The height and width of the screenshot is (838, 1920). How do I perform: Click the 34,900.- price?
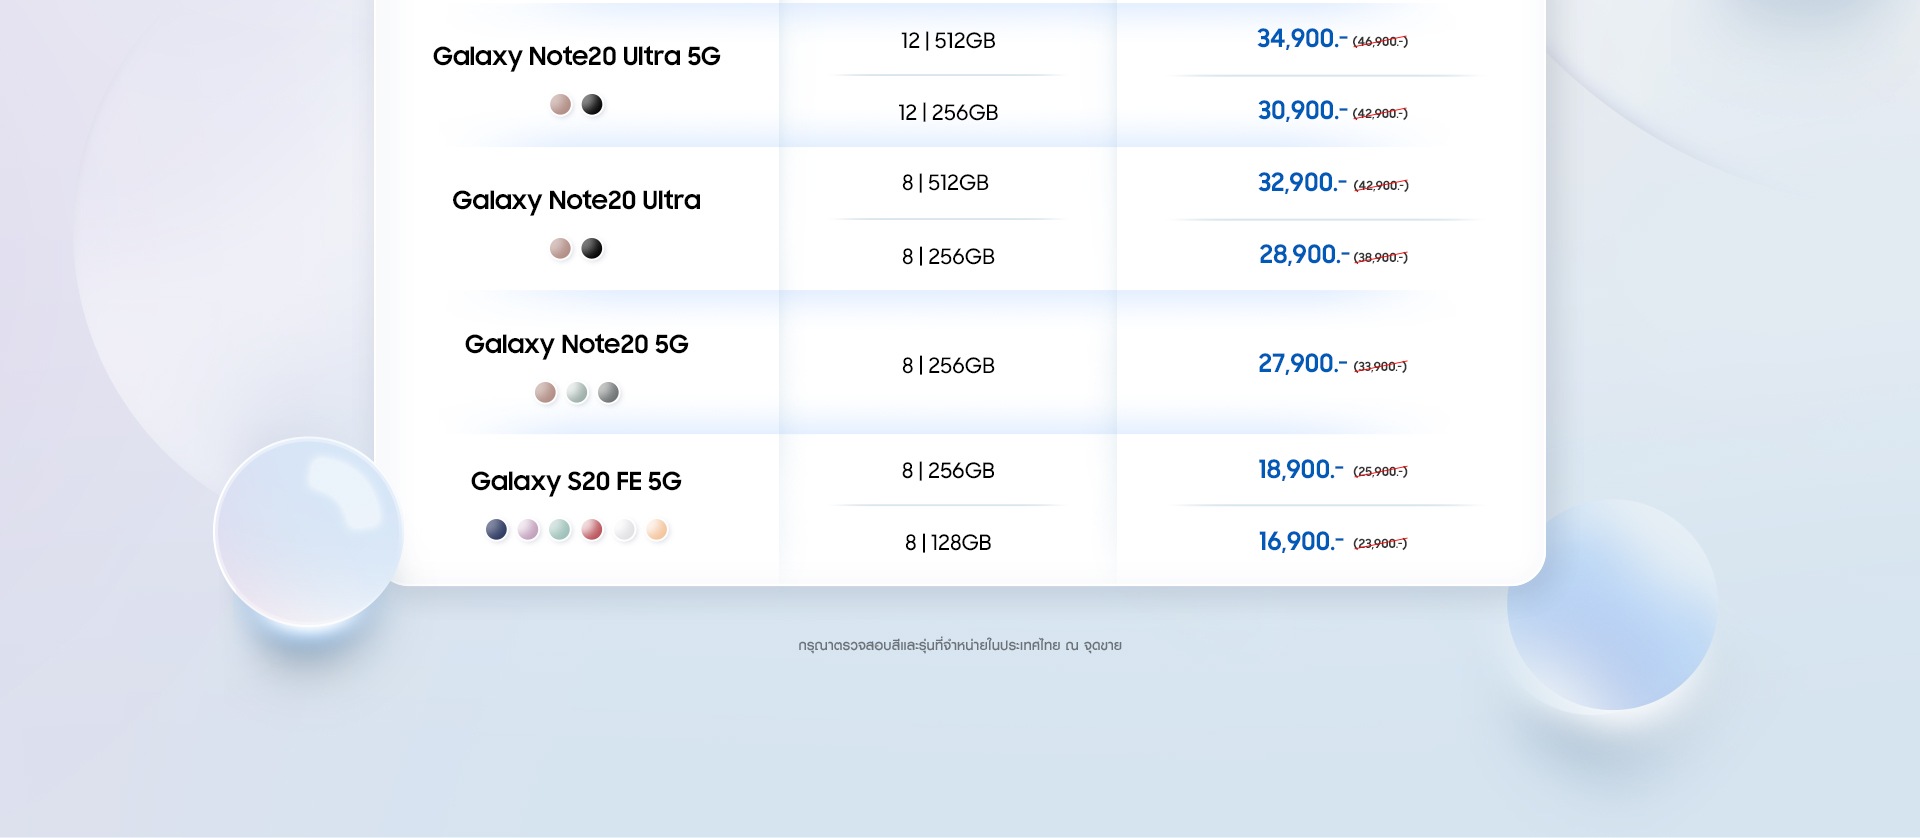1302,39
